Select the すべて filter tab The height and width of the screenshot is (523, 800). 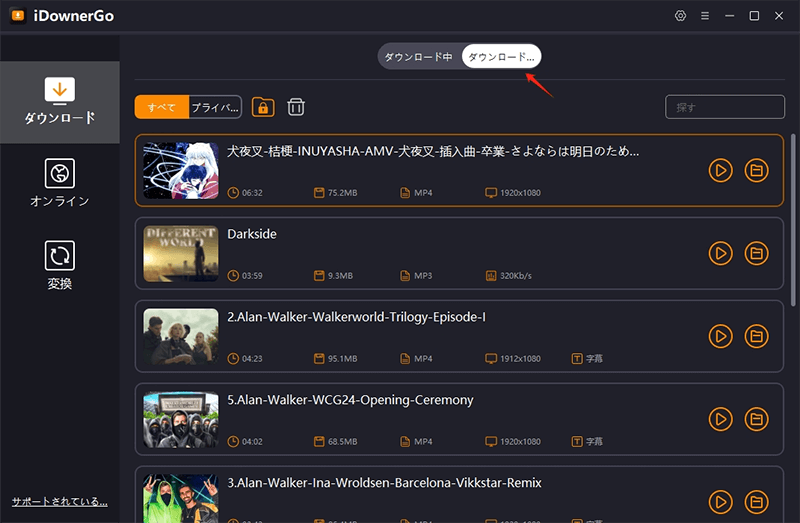pos(162,107)
